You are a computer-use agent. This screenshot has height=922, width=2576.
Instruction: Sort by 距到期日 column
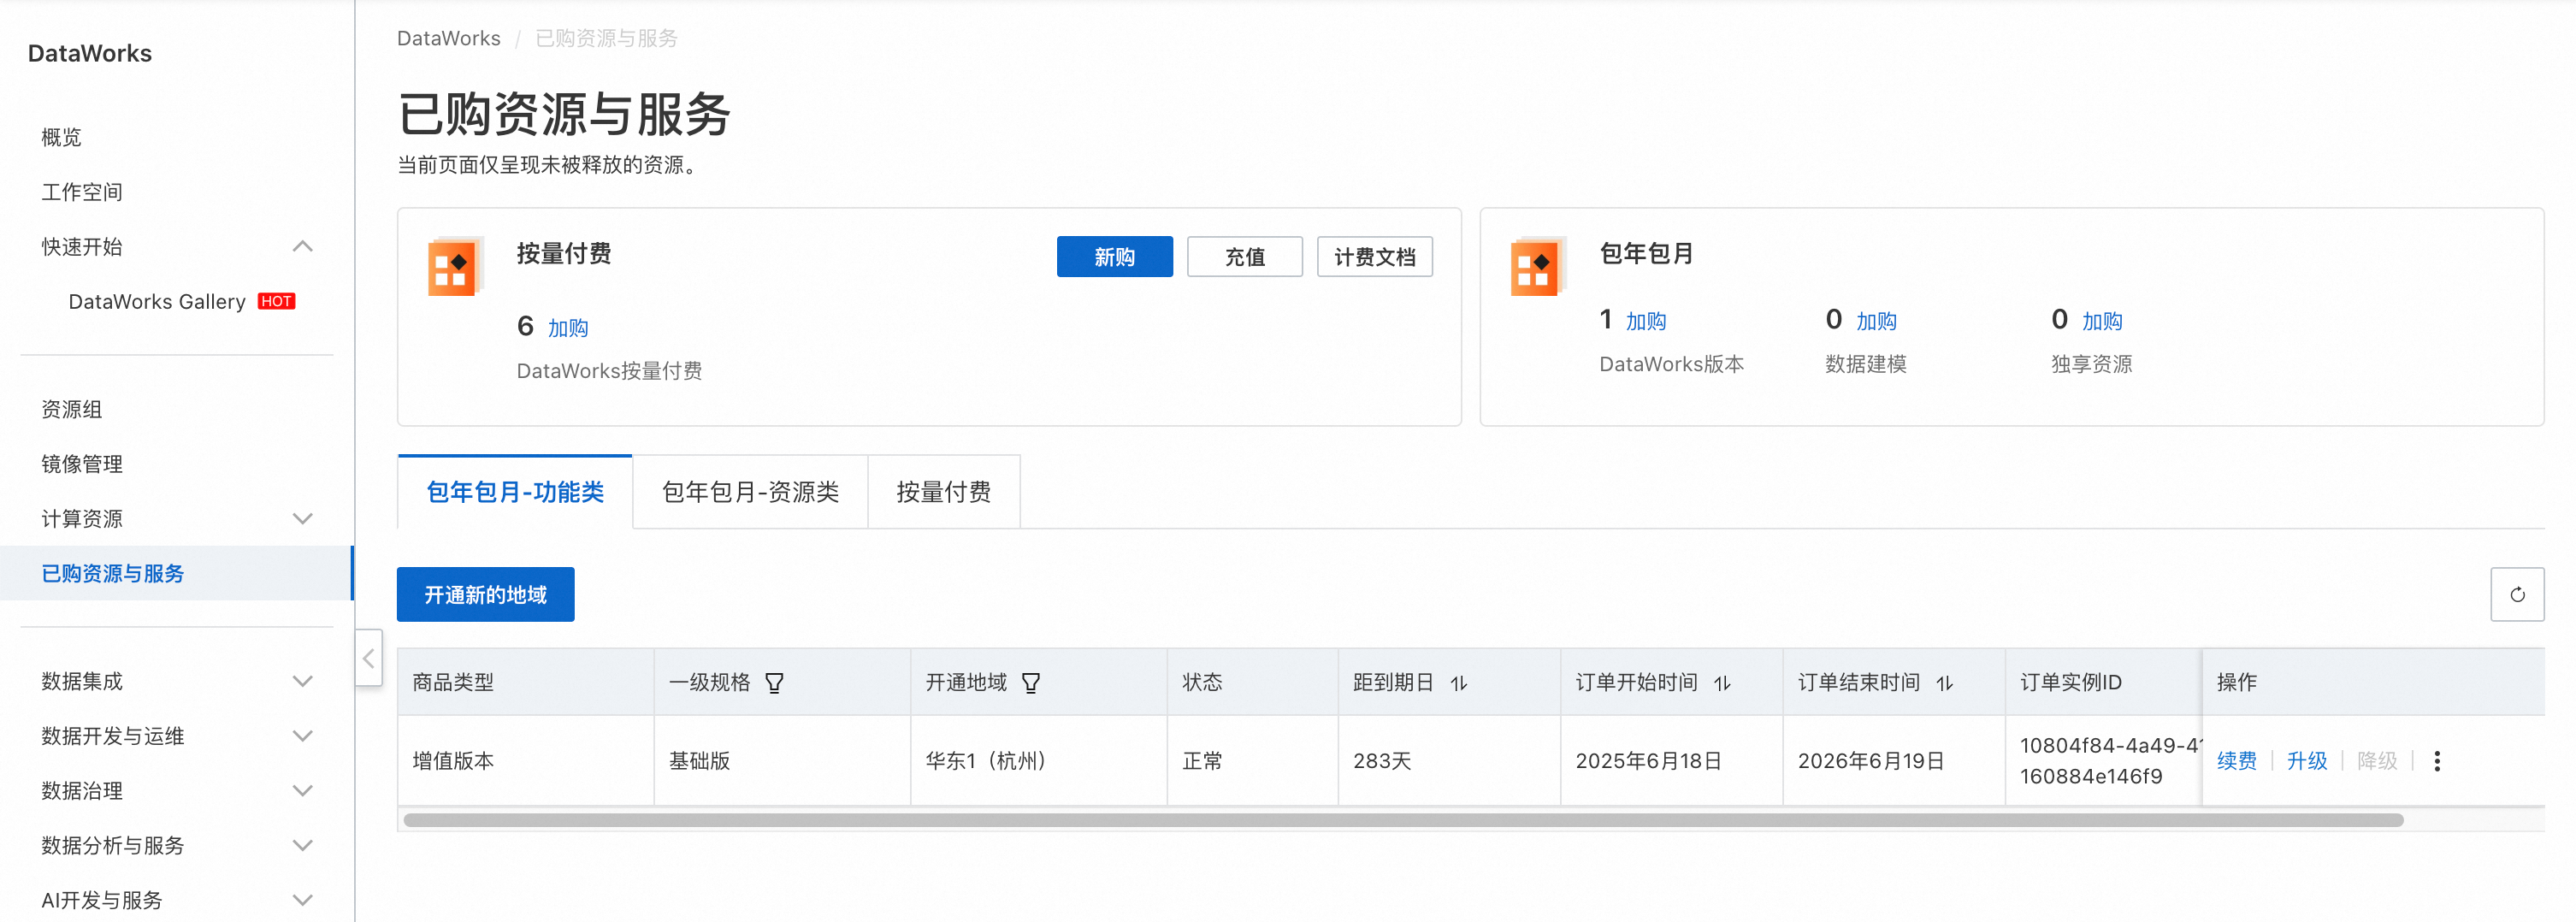pyautogui.click(x=1459, y=683)
